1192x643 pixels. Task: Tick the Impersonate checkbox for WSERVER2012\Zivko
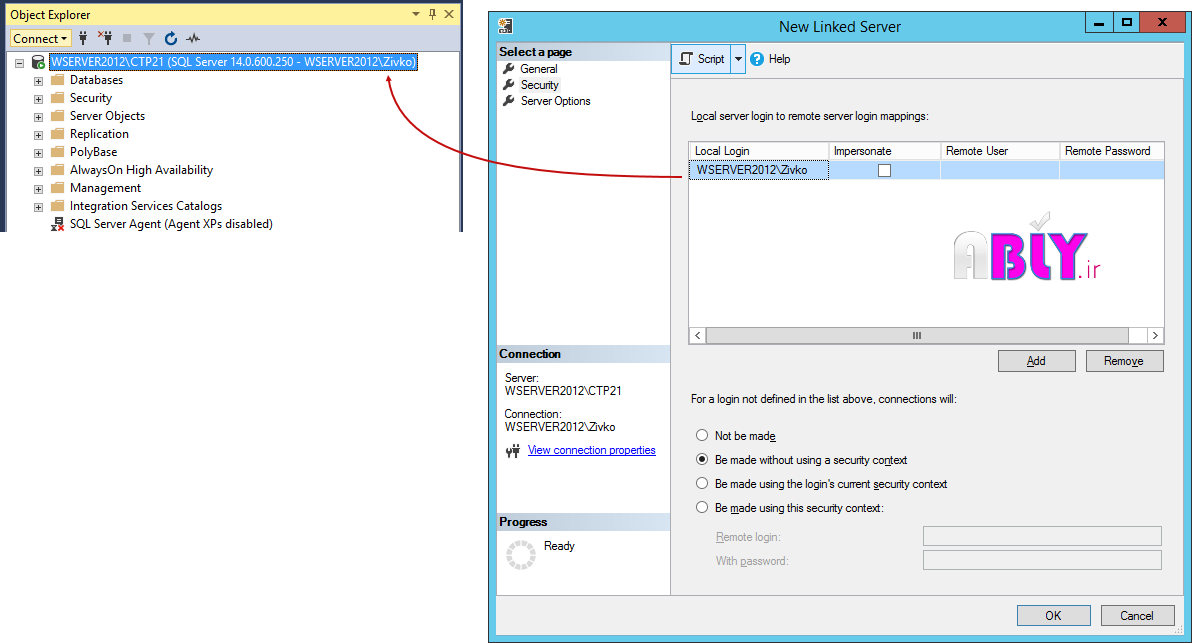884,170
